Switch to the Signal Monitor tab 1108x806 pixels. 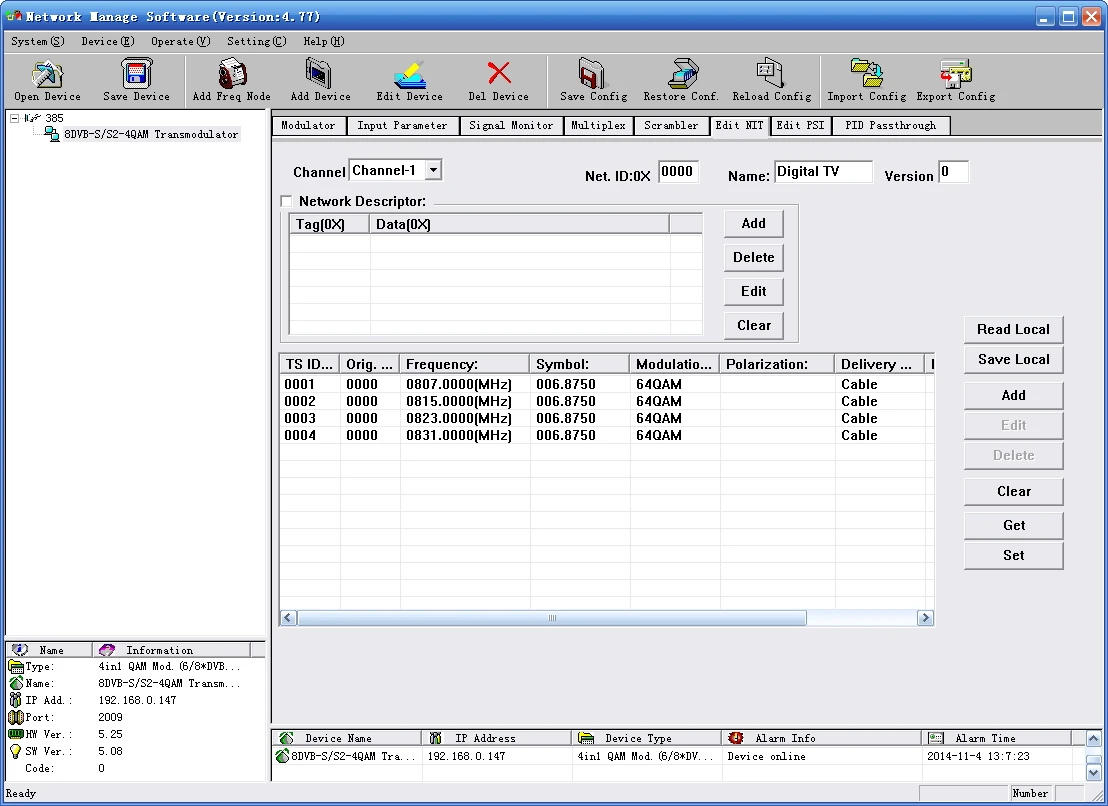pos(511,126)
